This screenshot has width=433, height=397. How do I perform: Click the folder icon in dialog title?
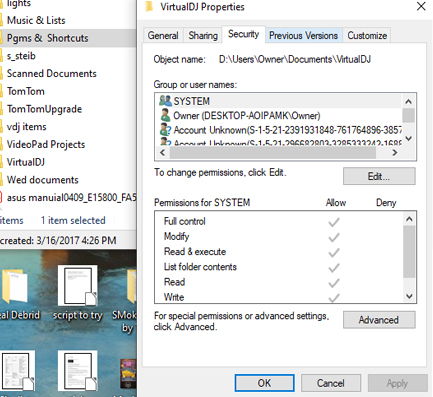(x=149, y=7)
